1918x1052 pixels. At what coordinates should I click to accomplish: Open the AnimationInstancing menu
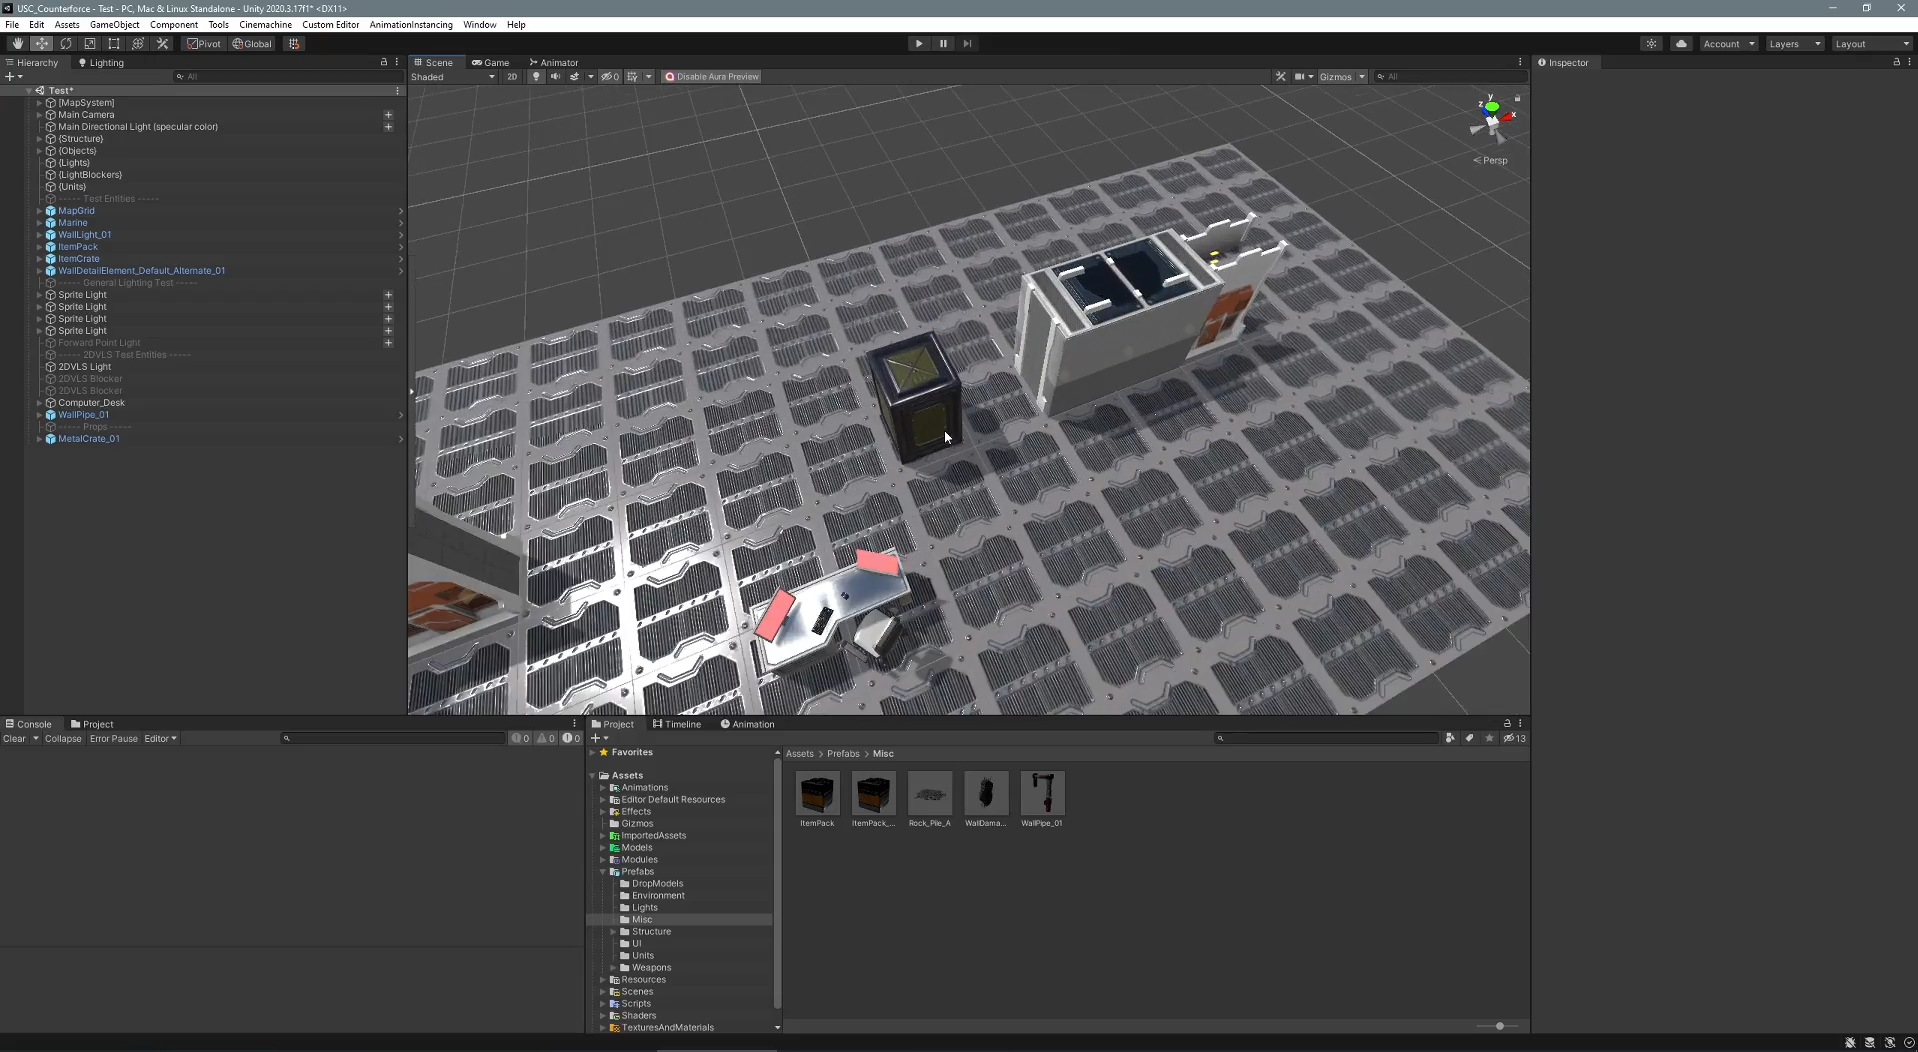click(411, 25)
